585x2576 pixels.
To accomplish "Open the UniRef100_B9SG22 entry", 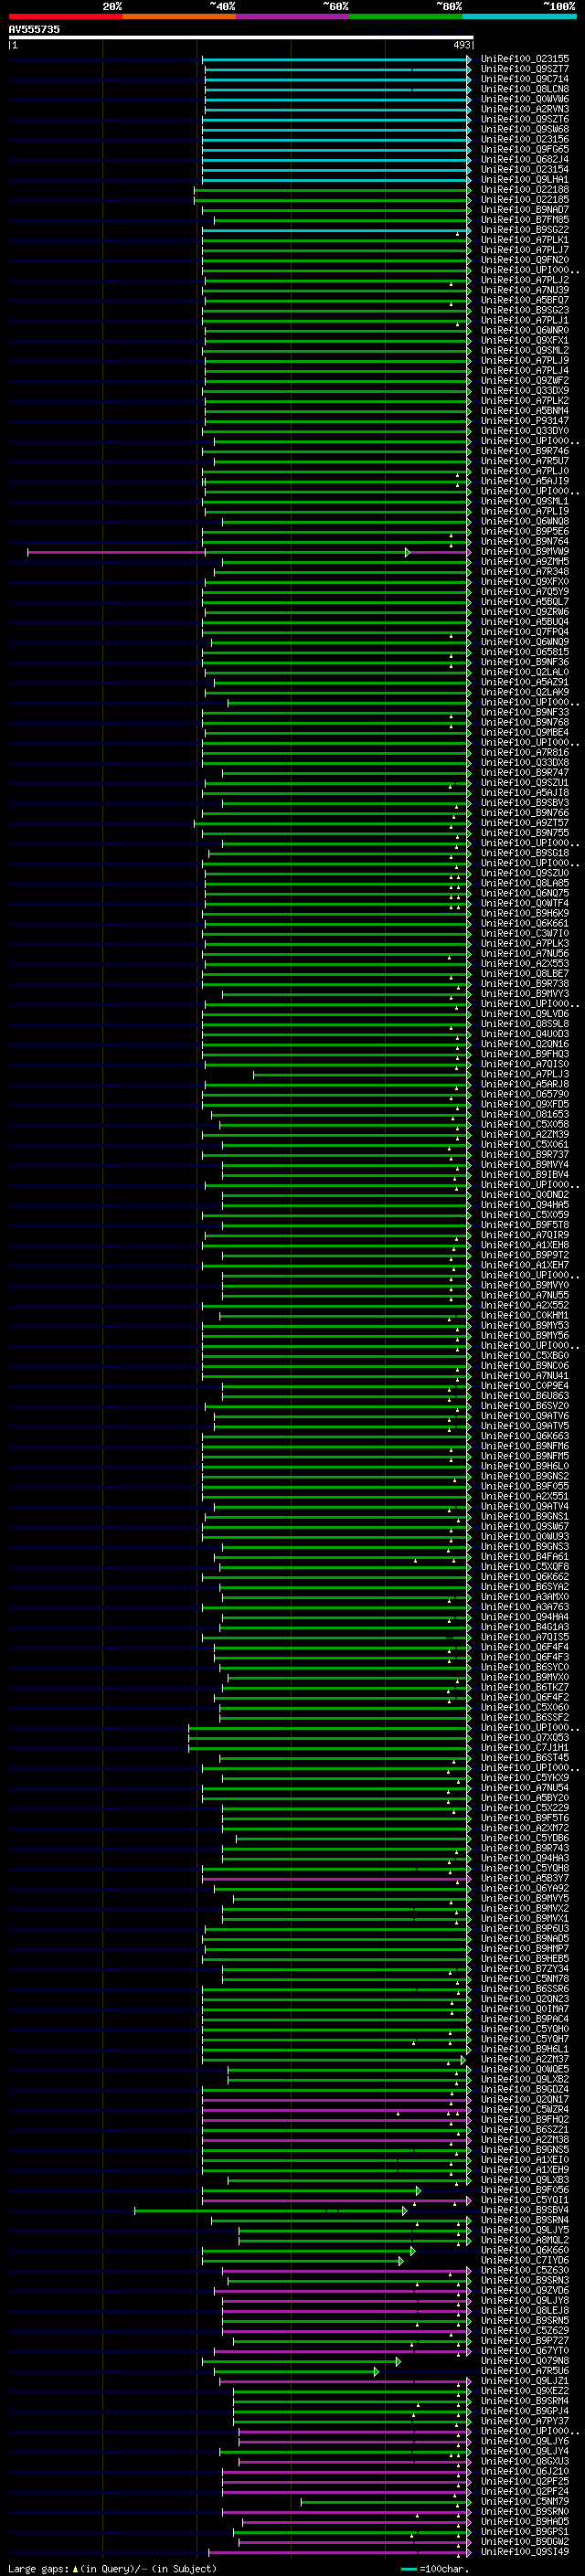I will coord(525,230).
